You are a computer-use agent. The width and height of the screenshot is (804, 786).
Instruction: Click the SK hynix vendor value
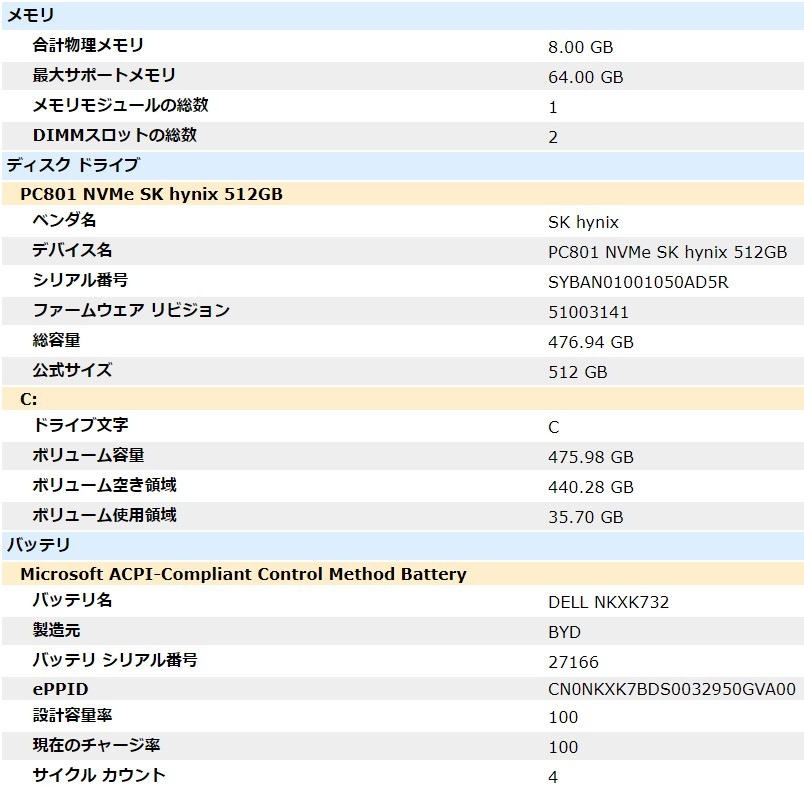point(583,223)
